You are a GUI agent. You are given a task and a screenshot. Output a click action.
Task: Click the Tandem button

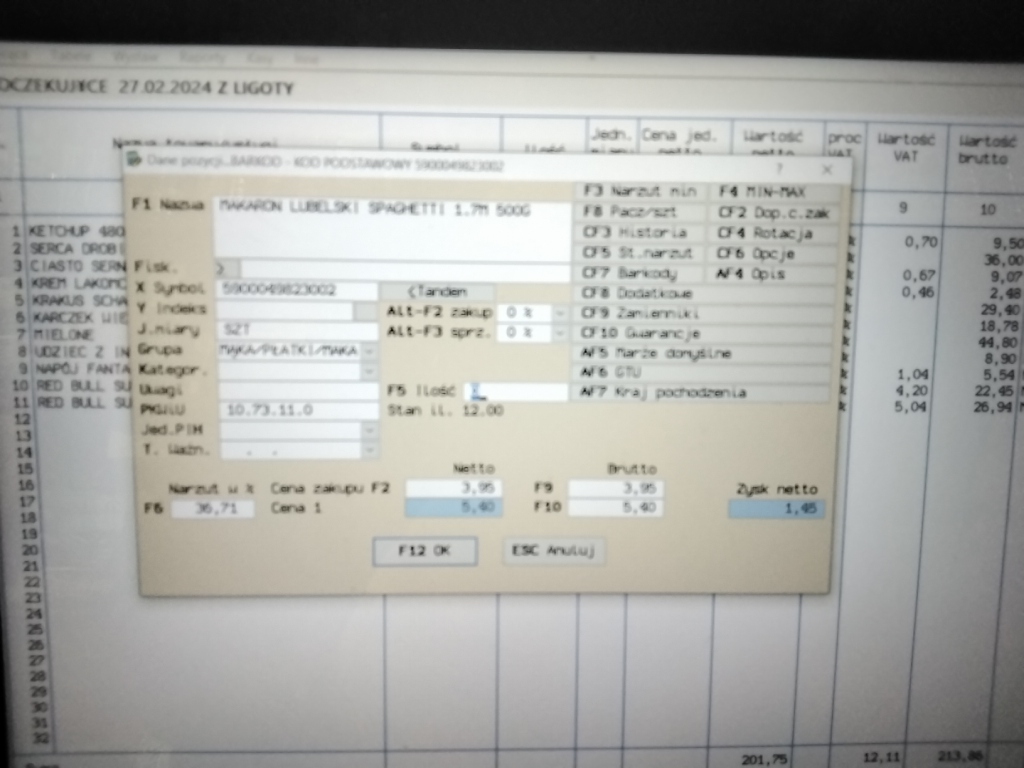click(x=438, y=291)
